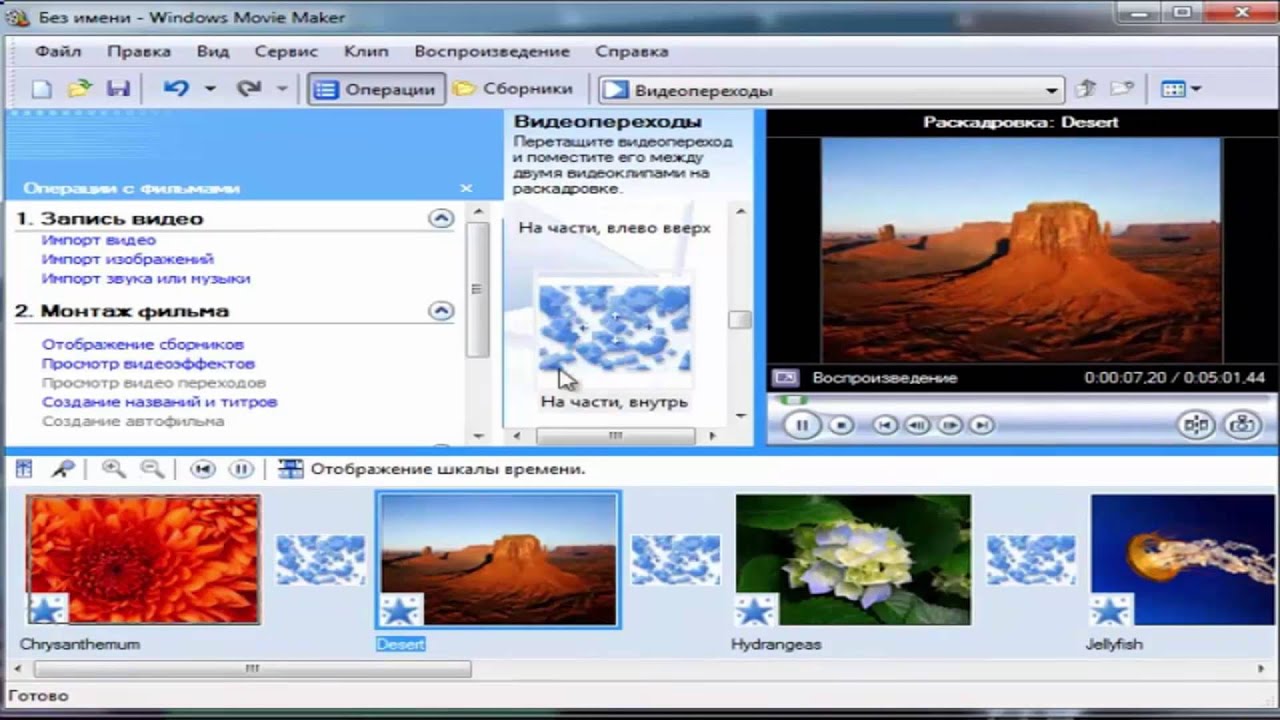Click Создание названий и титров link
The height and width of the screenshot is (720, 1280).
(x=159, y=402)
